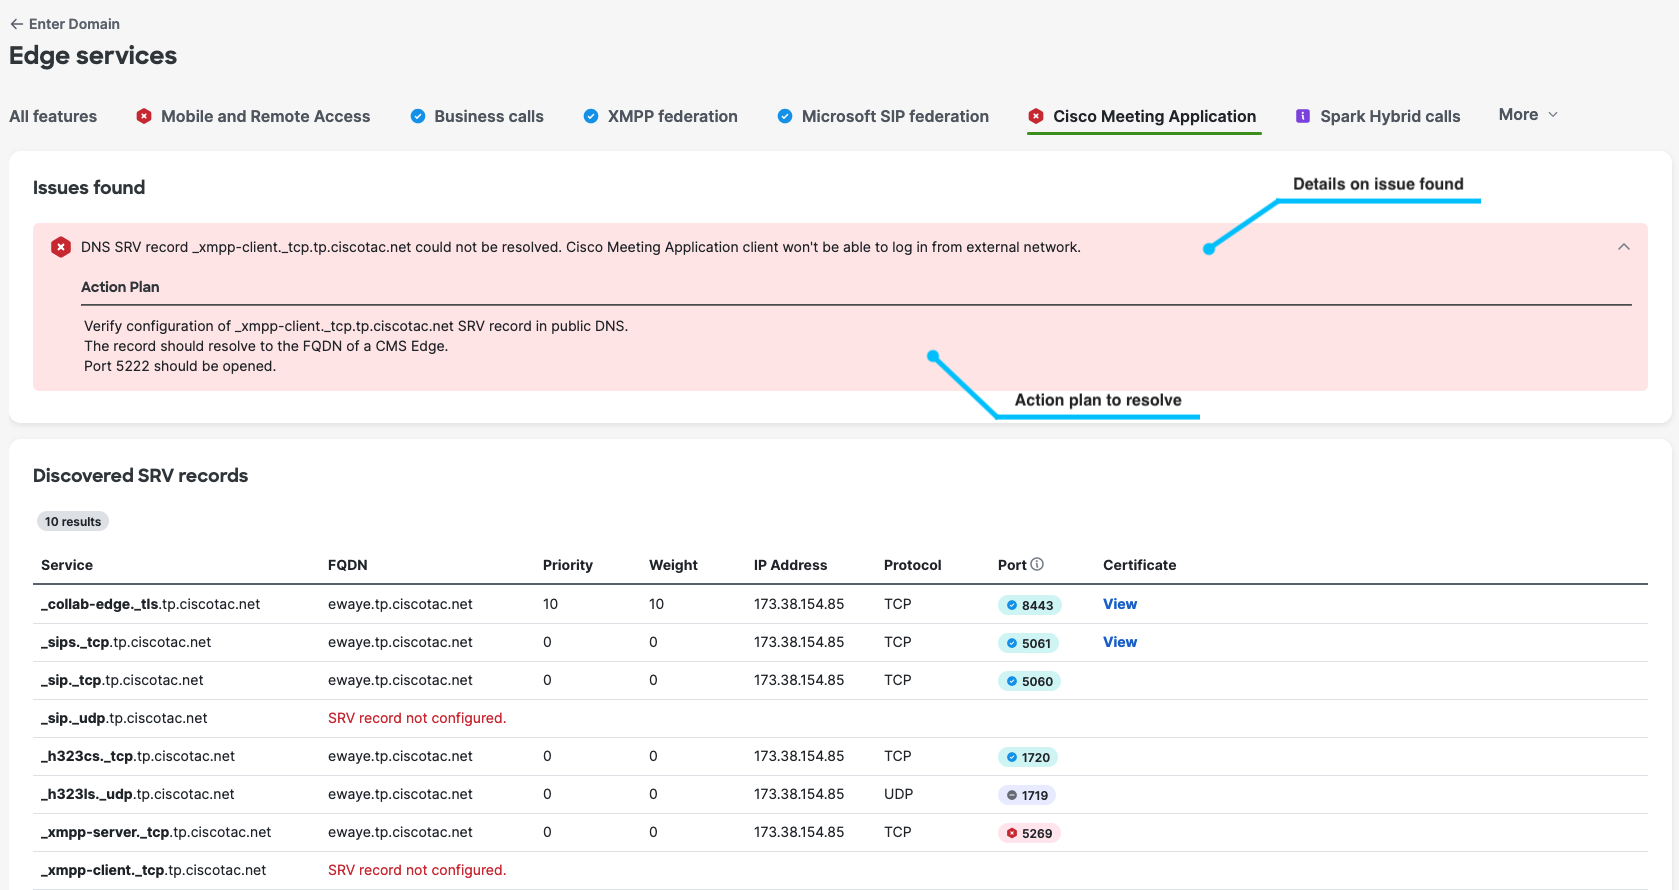The height and width of the screenshot is (890, 1679).
Task: Open the More tabs dropdown
Action: click(1527, 115)
